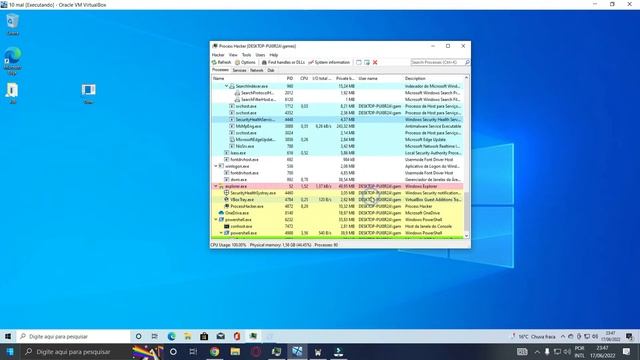Select the lsass.exe process row
This screenshot has width=640, height=360.
338,153
